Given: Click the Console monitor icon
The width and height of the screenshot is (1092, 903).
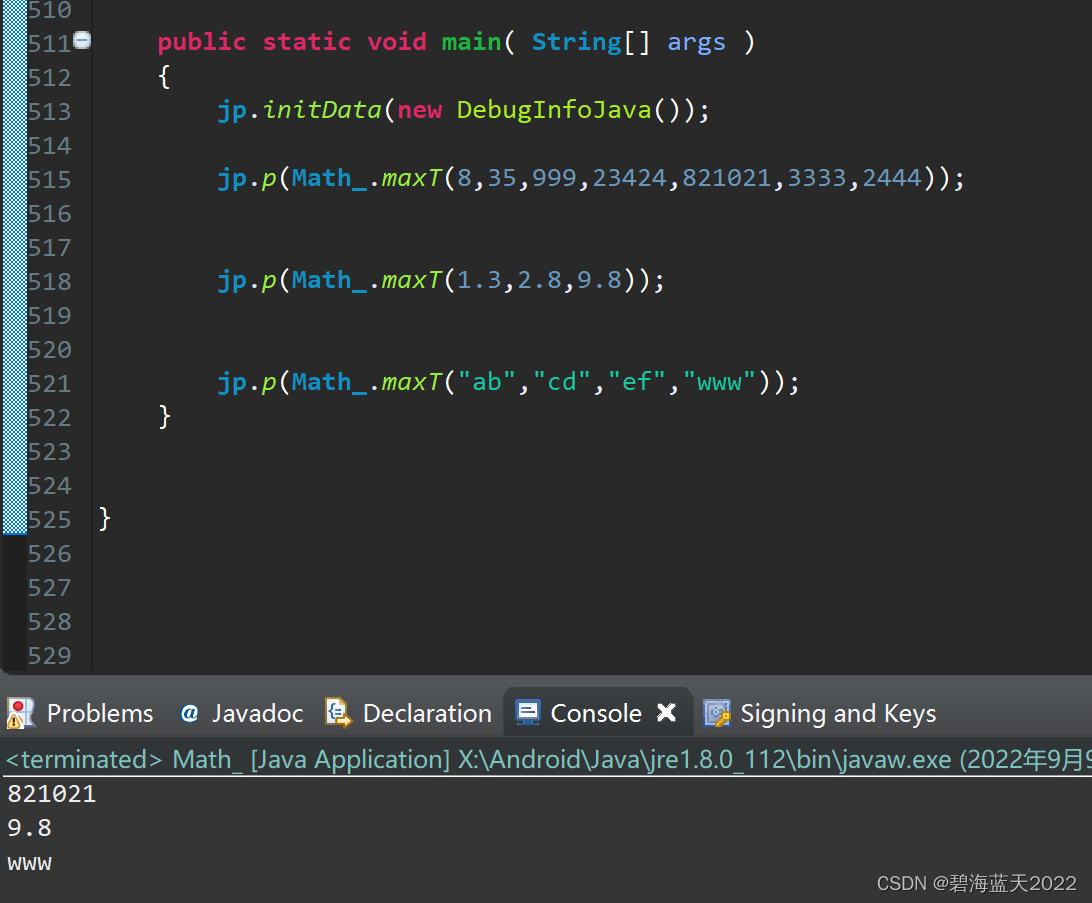Looking at the screenshot, I should pyautogui.click(x=528, y=712).
